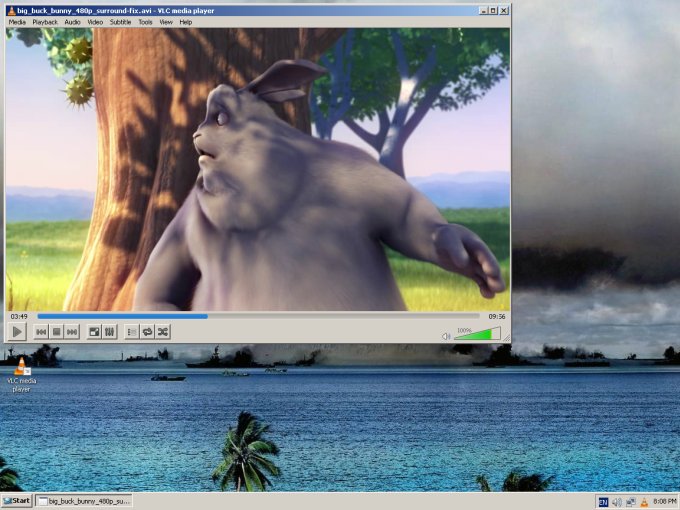680x510 pixels.
Task: Open the Audio menu
Action: (72, 22)
